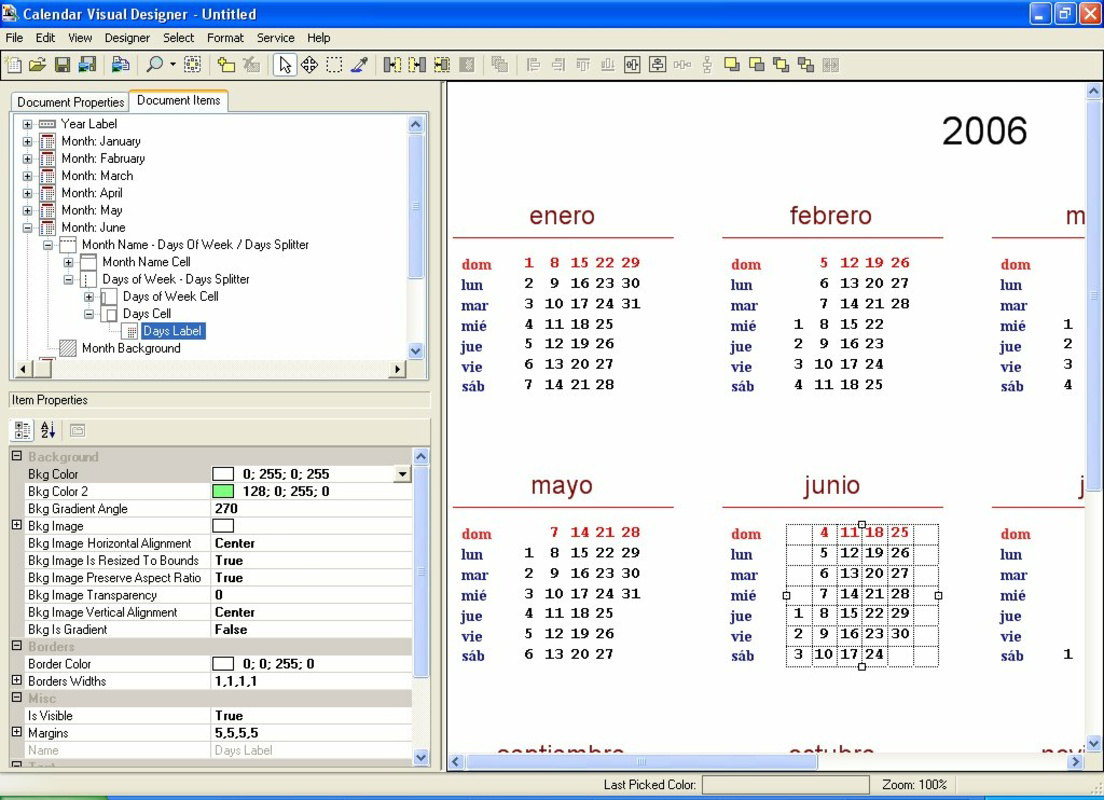Select the Month Background tree item
Image resolution: width=1104 pixels, height=800 pixels.
coord(131,348)
